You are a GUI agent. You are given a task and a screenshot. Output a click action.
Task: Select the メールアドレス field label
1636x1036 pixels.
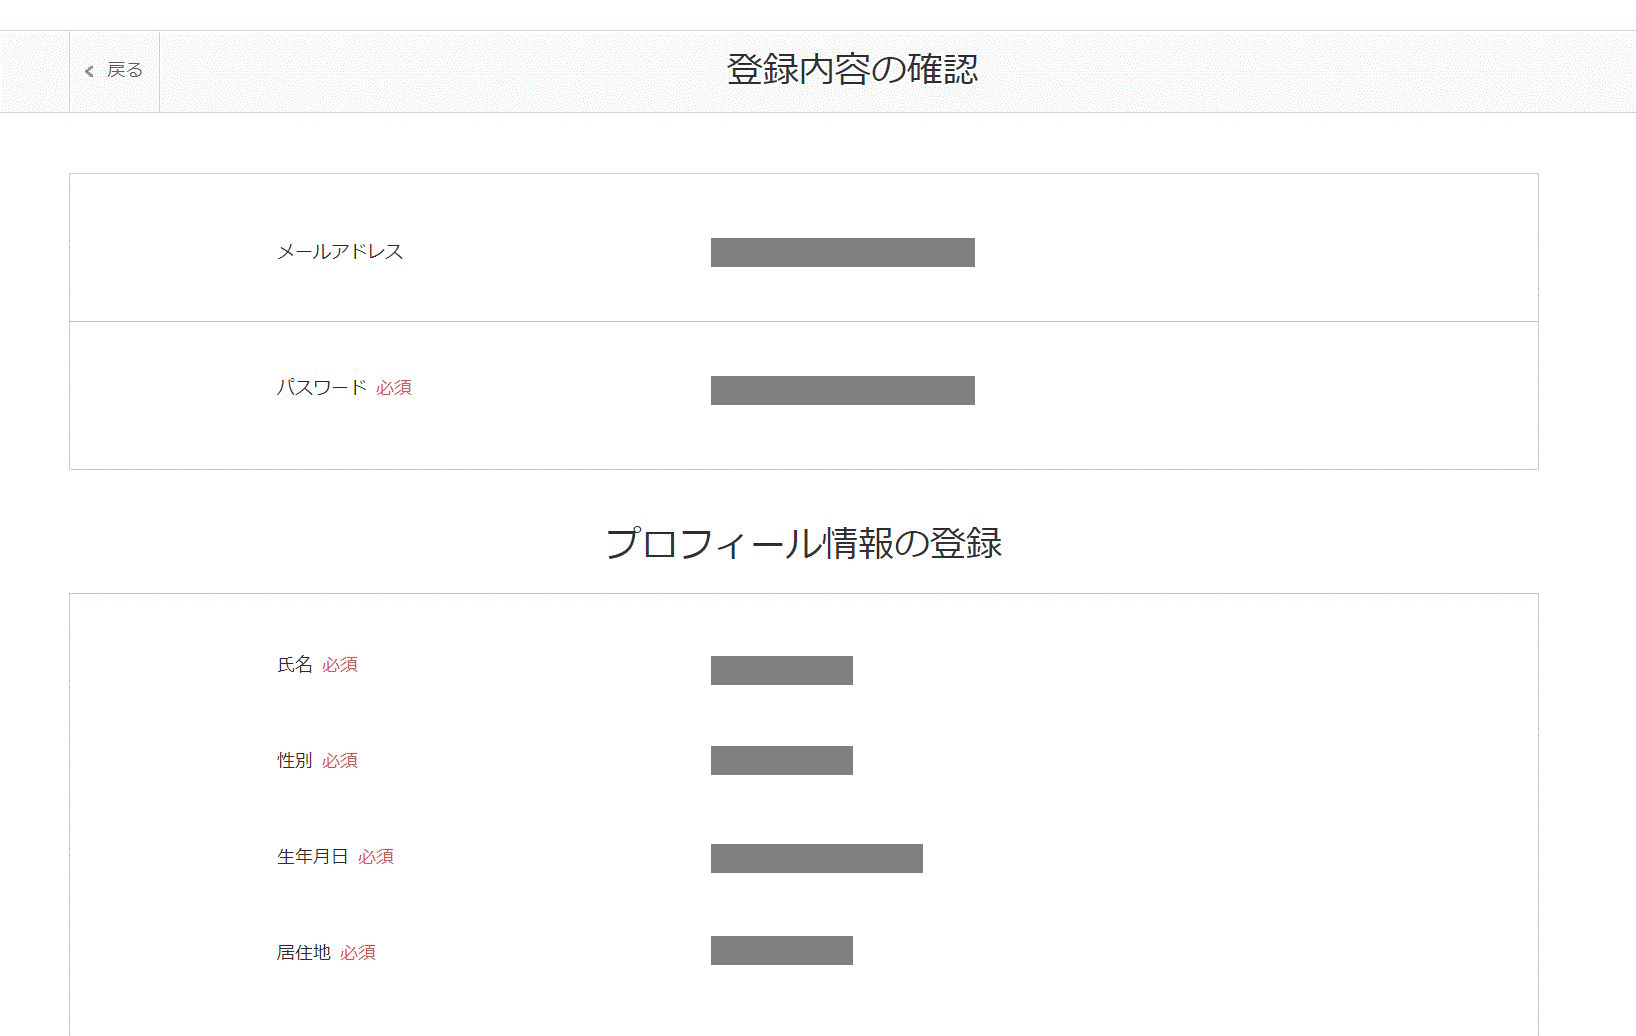(x=340, y=252)
